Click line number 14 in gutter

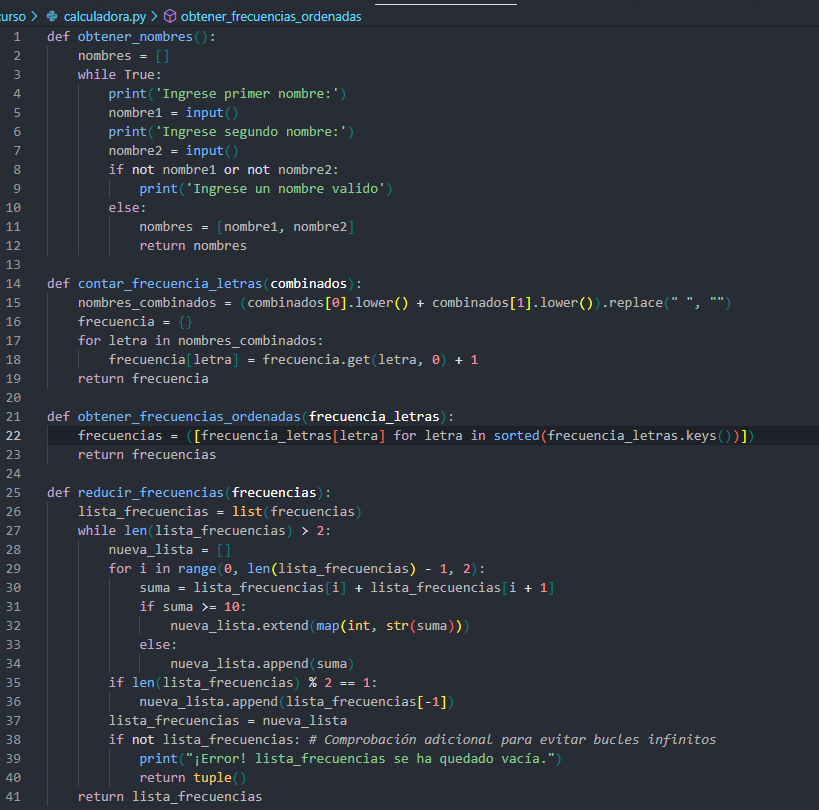13,284
